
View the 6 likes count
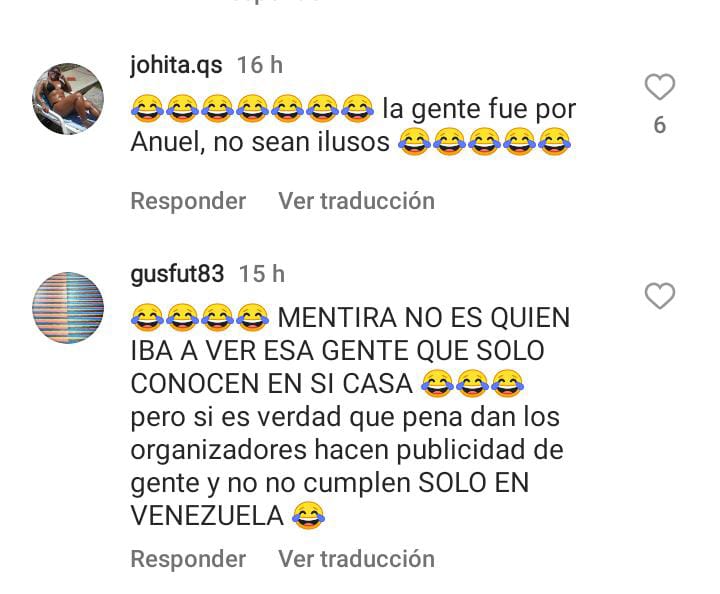coord(660,125)
